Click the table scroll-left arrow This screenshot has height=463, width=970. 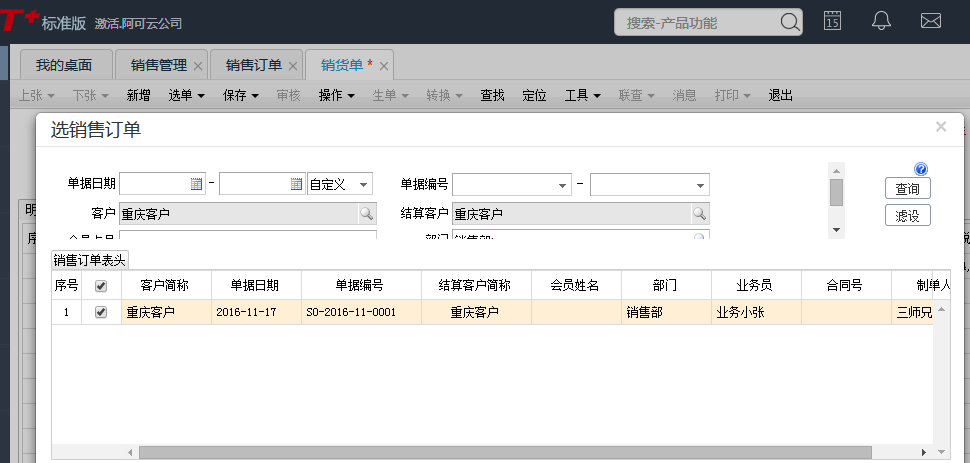pyautogui.click(x=130, y=452)
